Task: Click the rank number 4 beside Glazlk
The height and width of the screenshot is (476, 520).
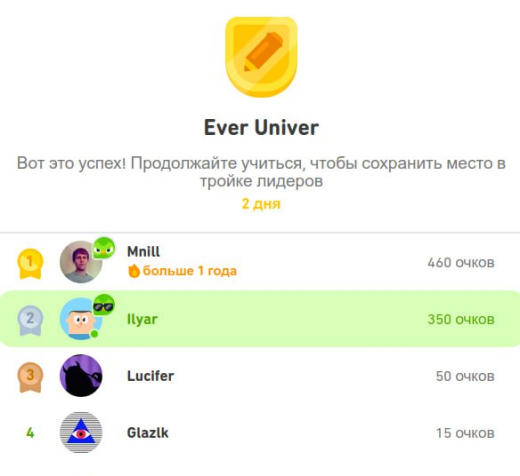Action: click(30, 433)
